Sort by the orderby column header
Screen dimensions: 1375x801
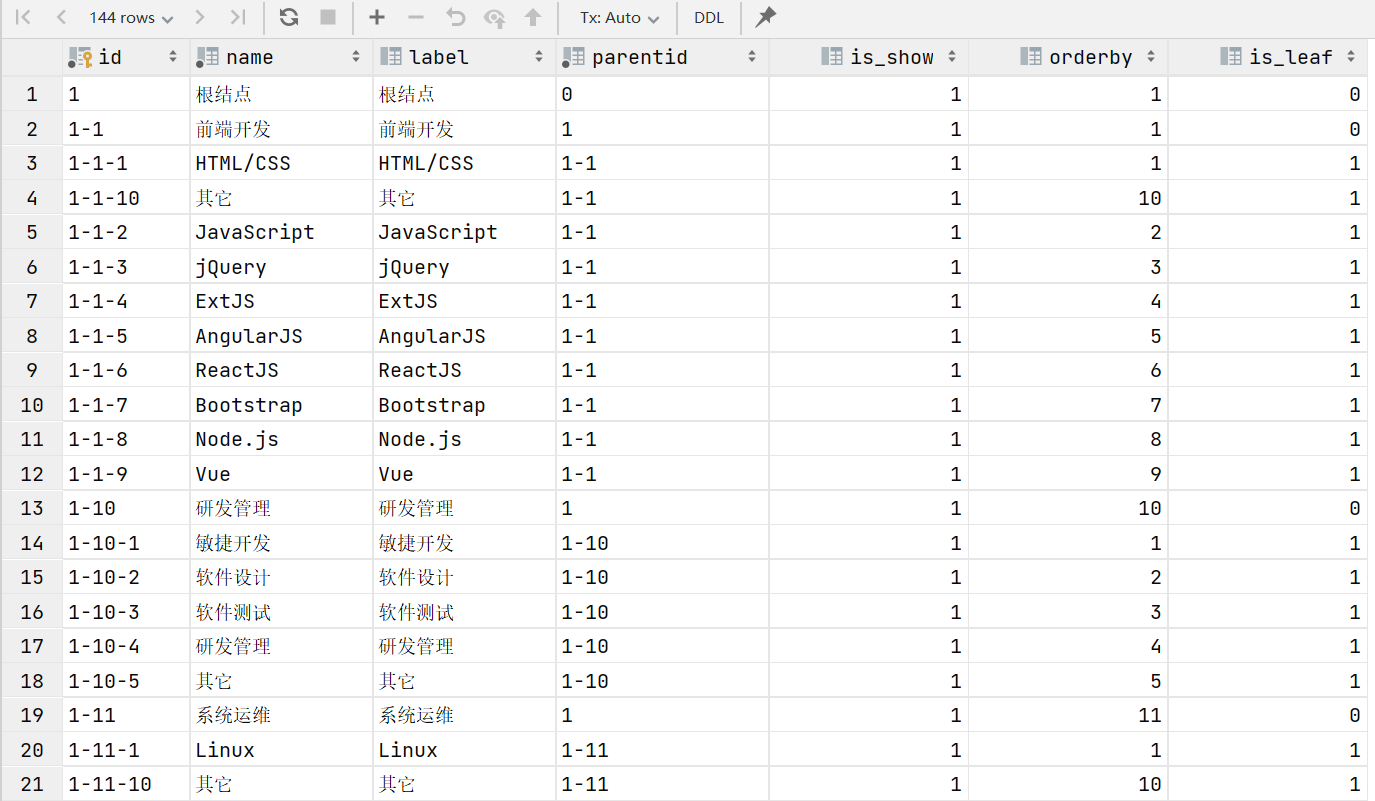tap(1068, 57)
